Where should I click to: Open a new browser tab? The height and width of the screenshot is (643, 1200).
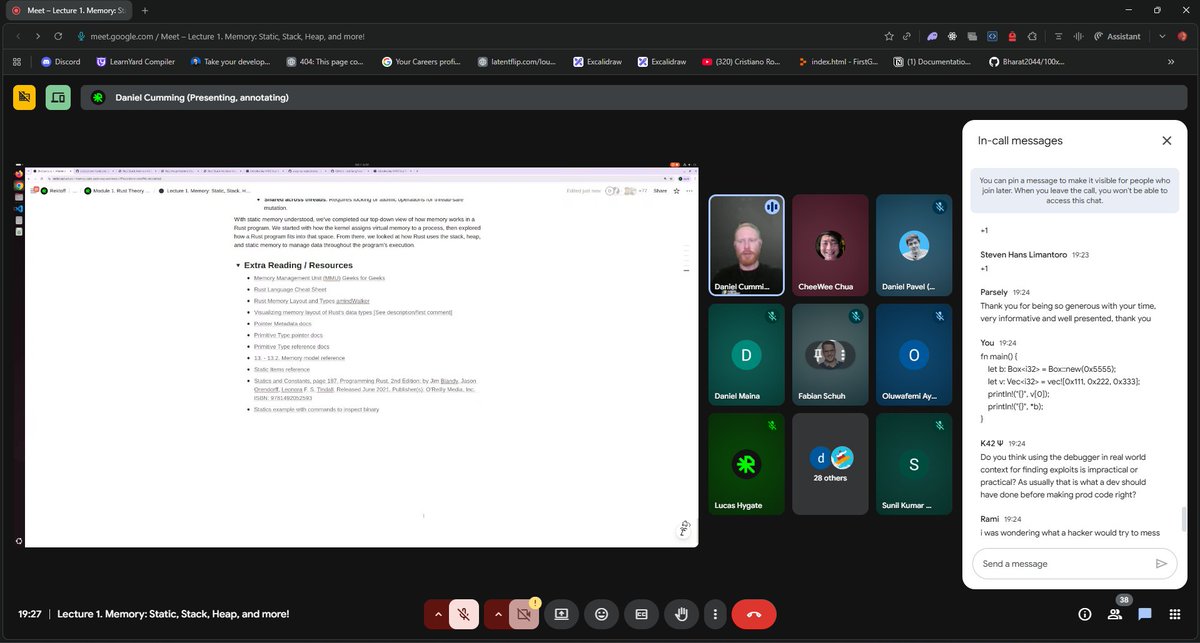145,10
